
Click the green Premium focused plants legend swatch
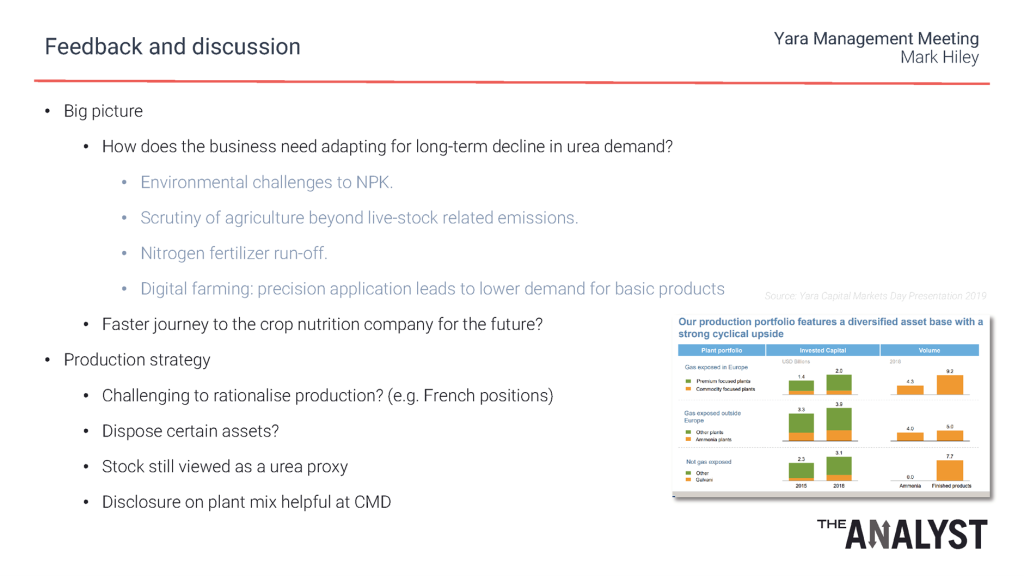[688, 381]
